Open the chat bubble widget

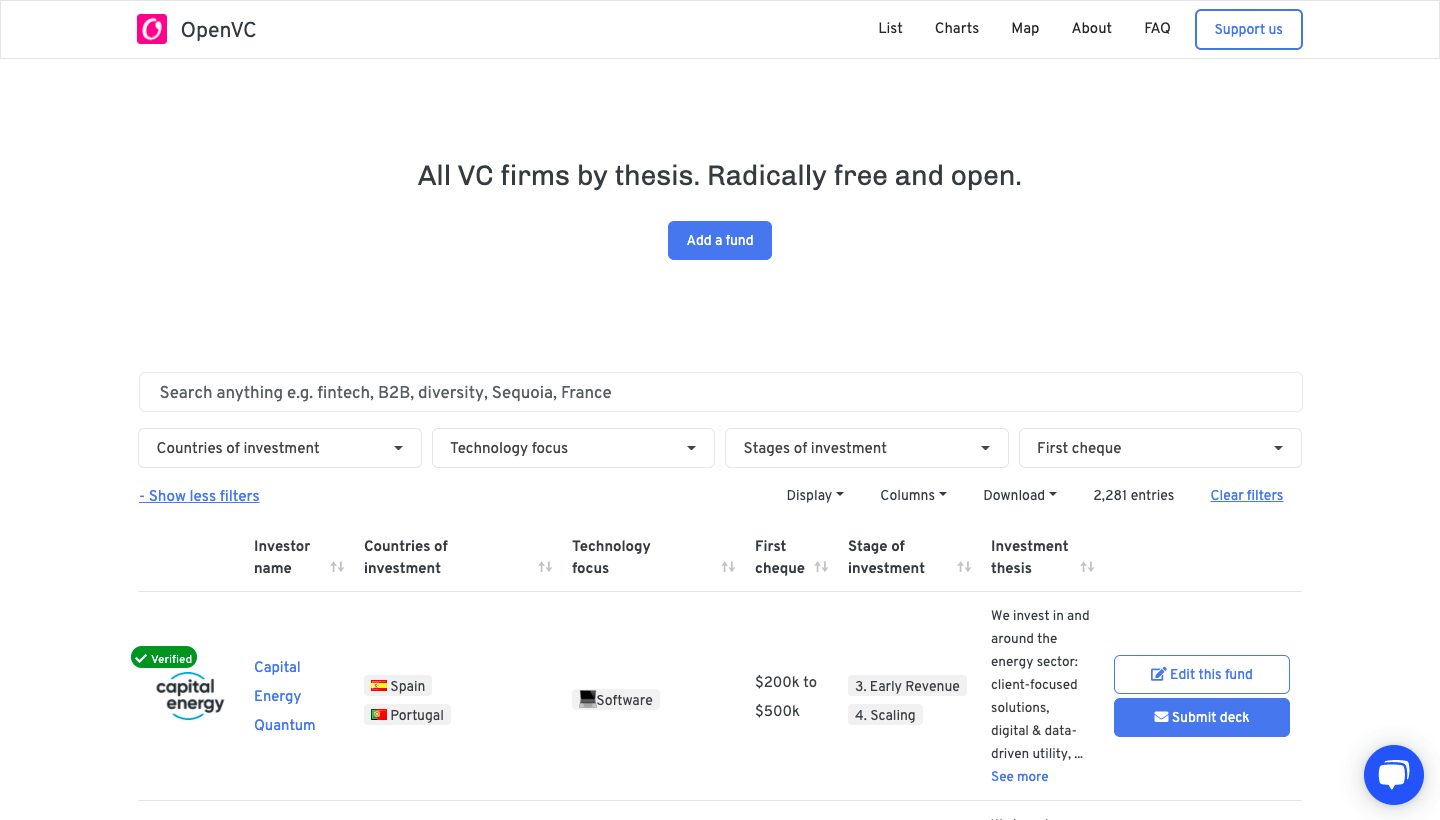tap(1393, 774)
